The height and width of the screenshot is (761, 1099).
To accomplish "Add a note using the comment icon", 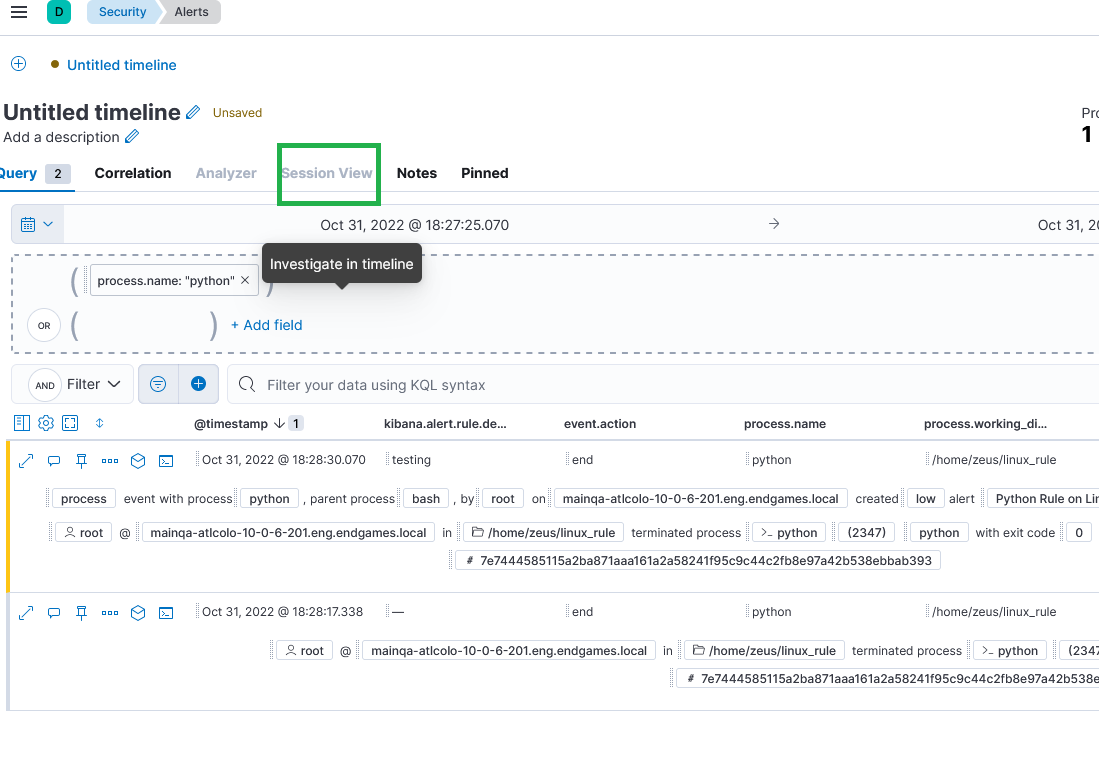I will click(53, 460).
